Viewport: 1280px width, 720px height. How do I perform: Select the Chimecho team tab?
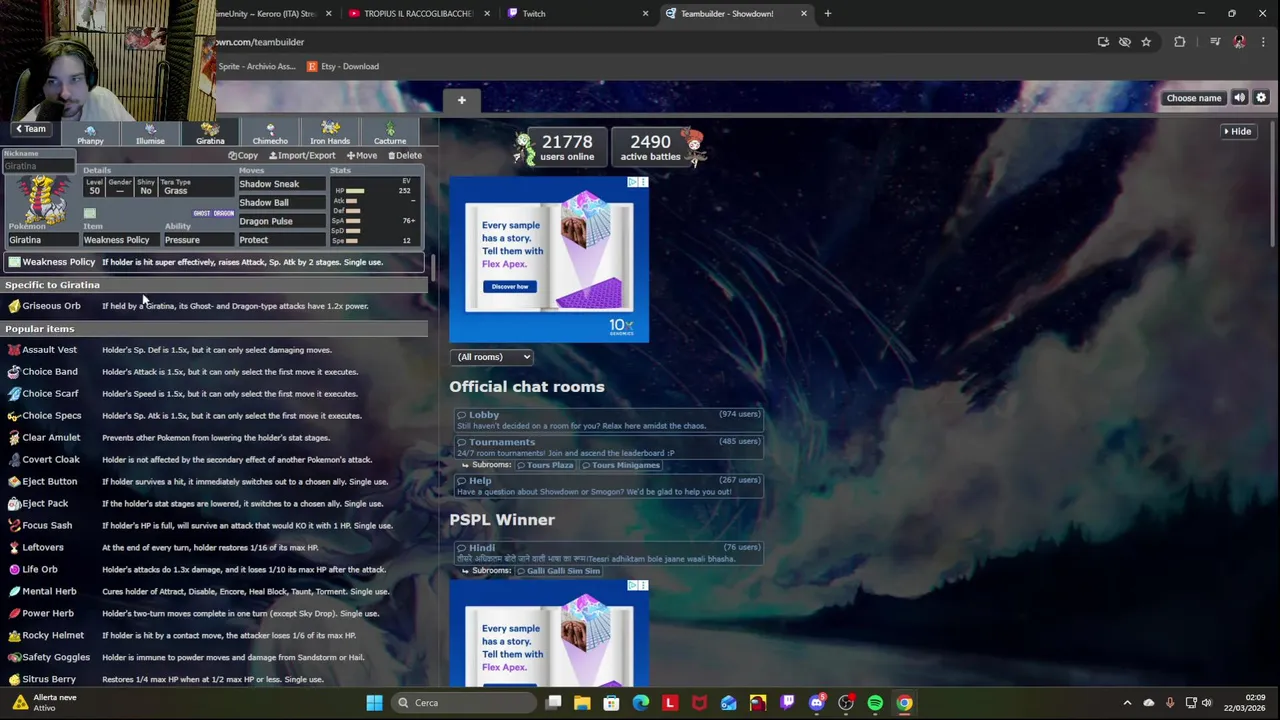click(270, 133)
